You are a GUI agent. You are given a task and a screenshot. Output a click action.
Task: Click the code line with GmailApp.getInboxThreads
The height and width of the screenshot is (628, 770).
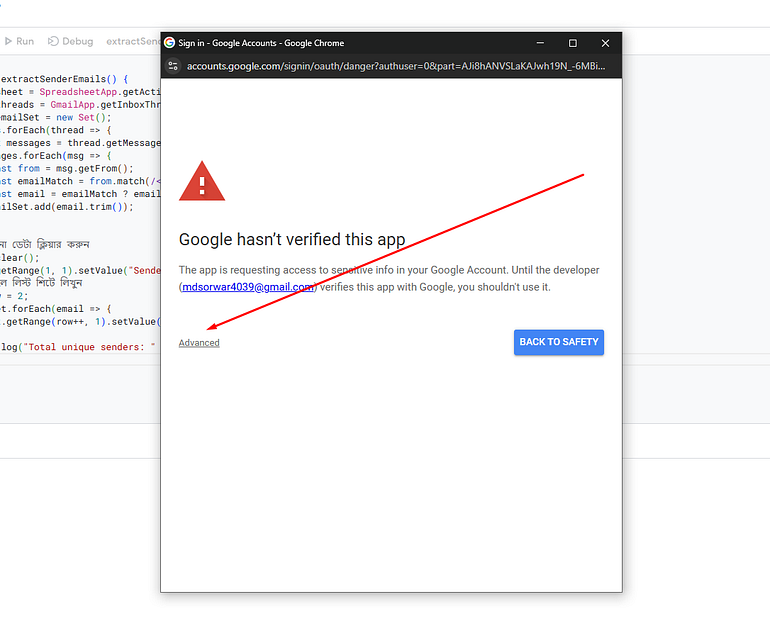coord(80,105)
